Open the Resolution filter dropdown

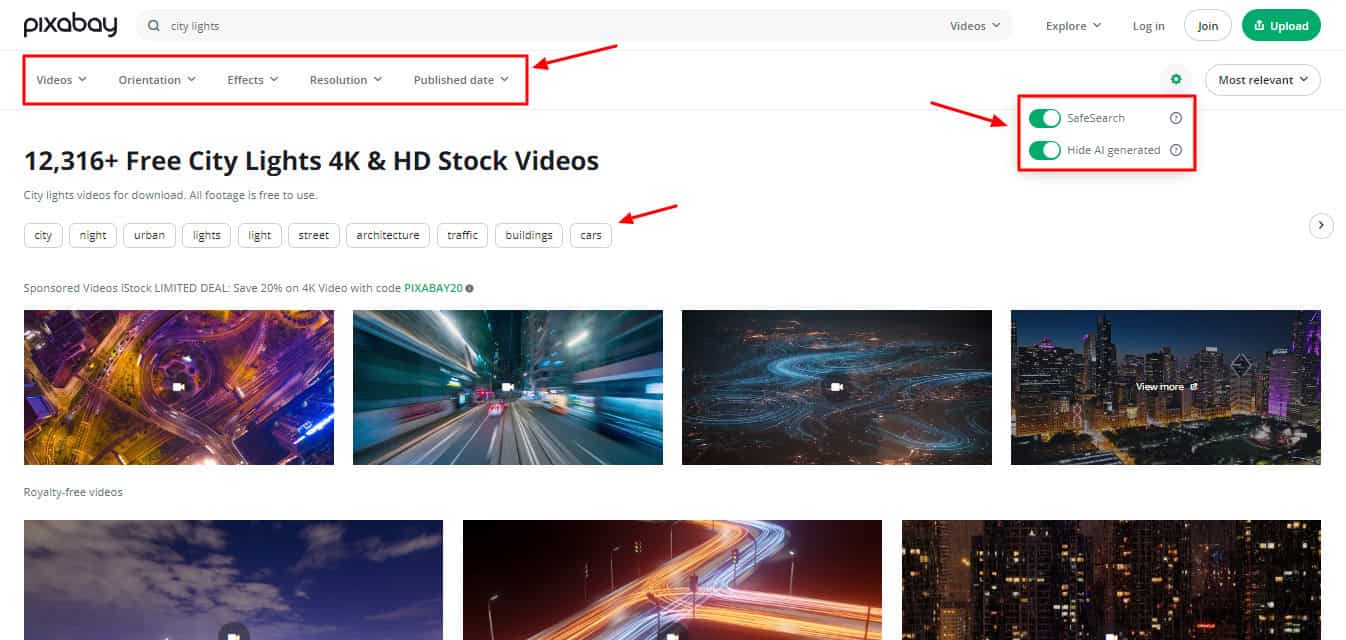[345, 80]
